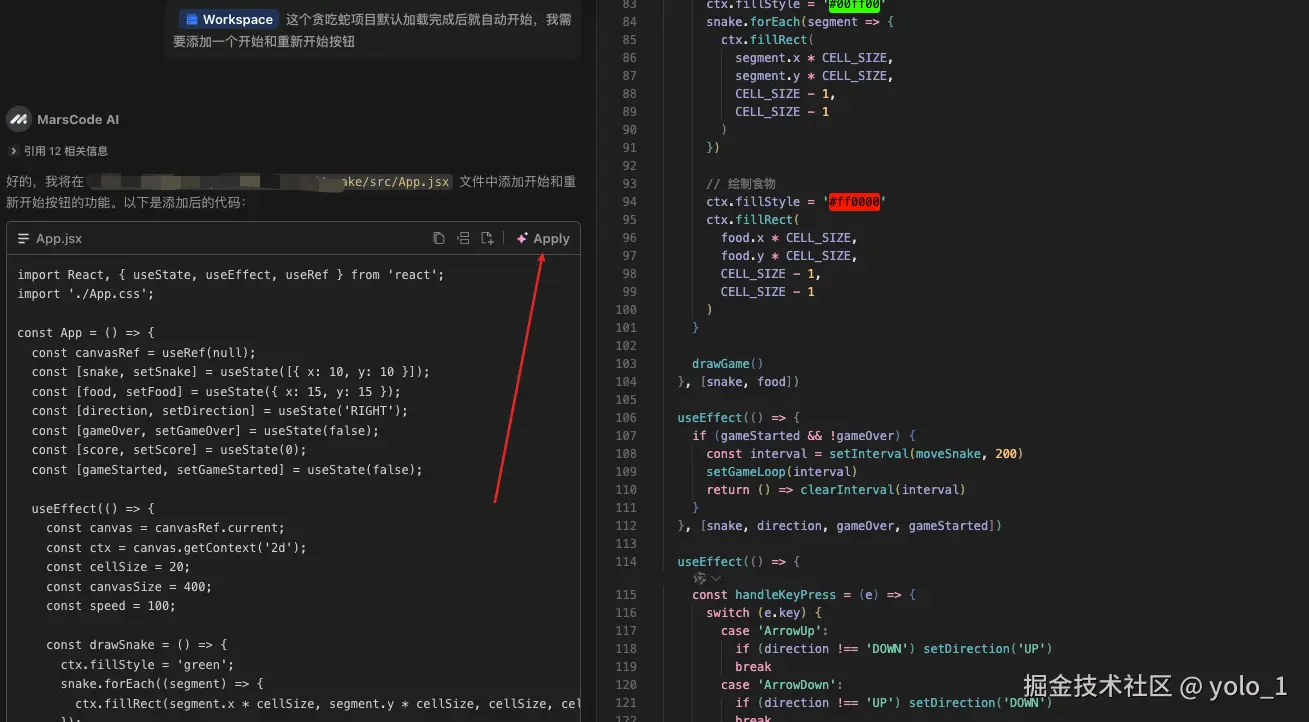
Task: Click the sparkle Apply button
Action: point(543,238)
